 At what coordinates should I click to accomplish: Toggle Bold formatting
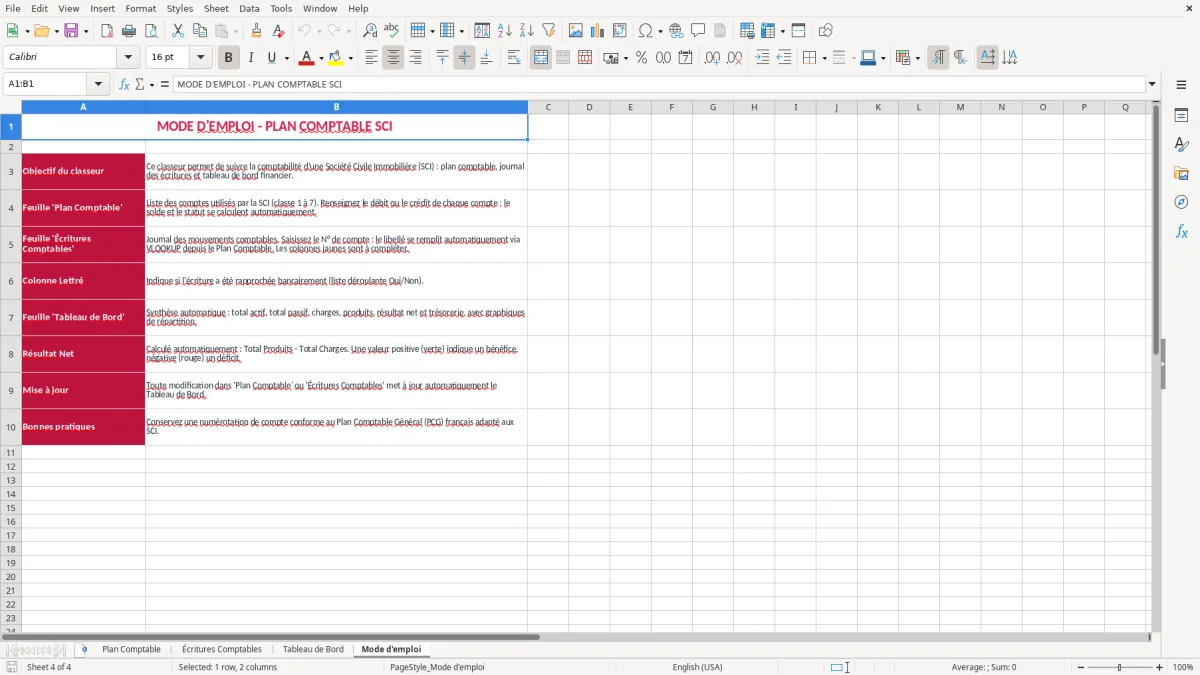pyautogui.click(x=229, y=58)
